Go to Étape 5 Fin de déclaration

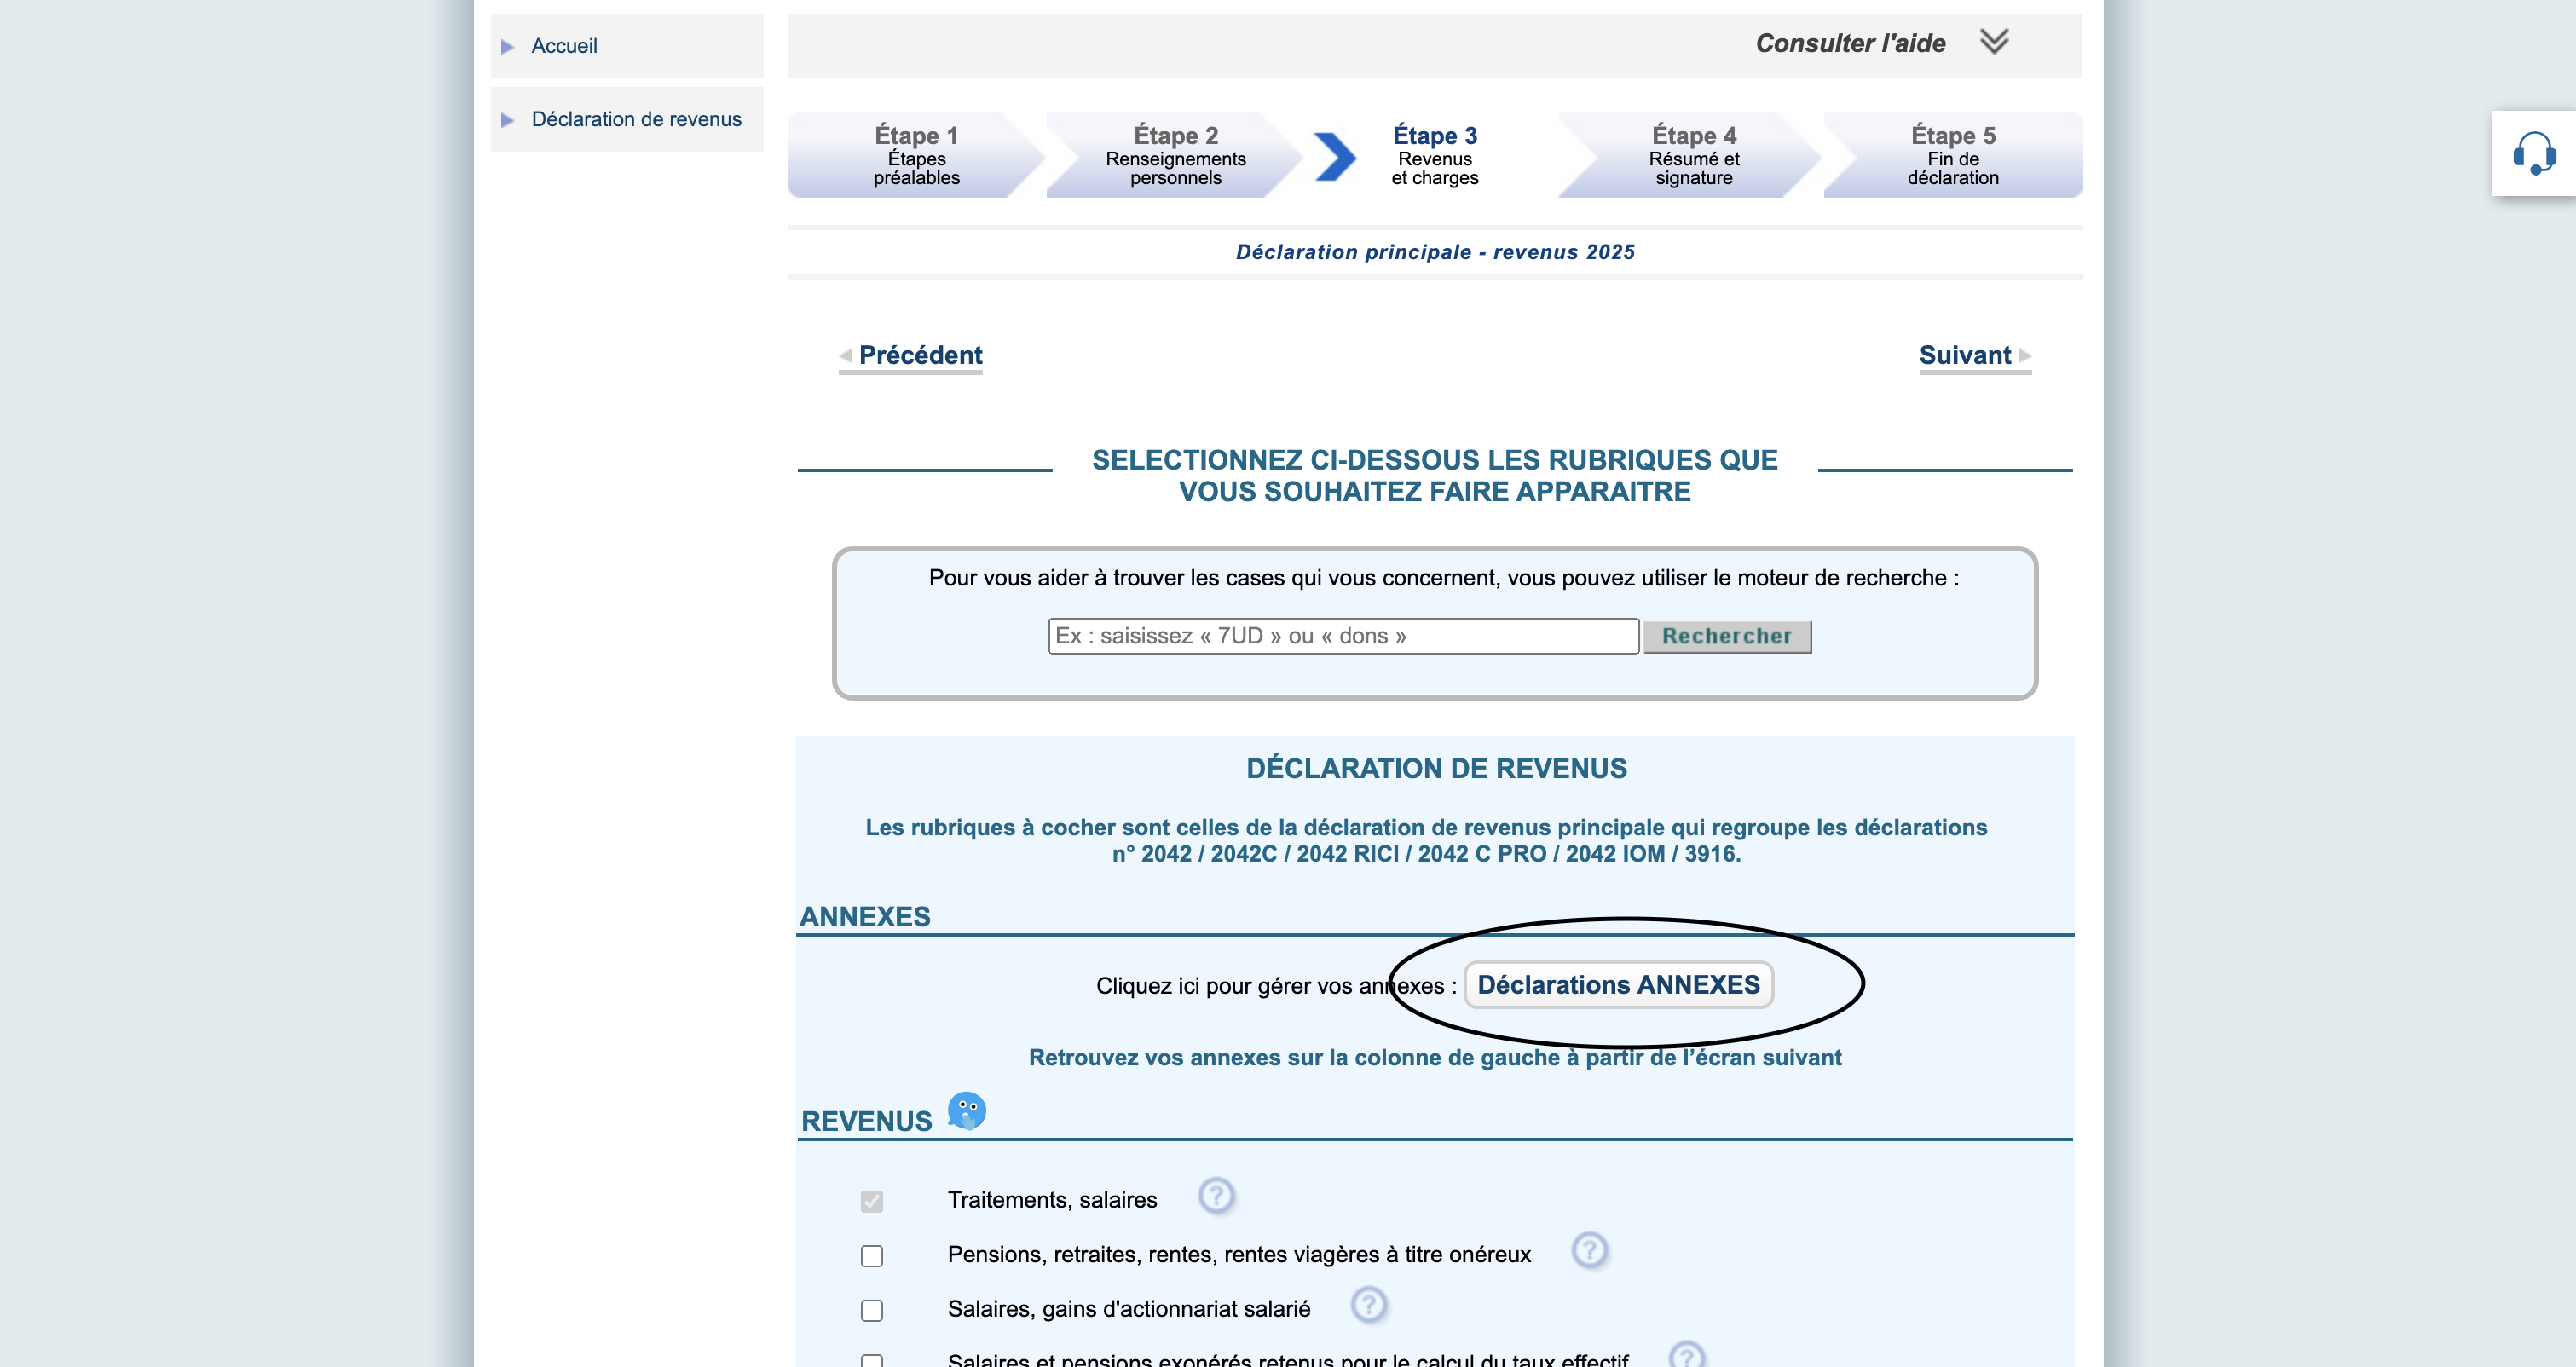point(1952,155)
